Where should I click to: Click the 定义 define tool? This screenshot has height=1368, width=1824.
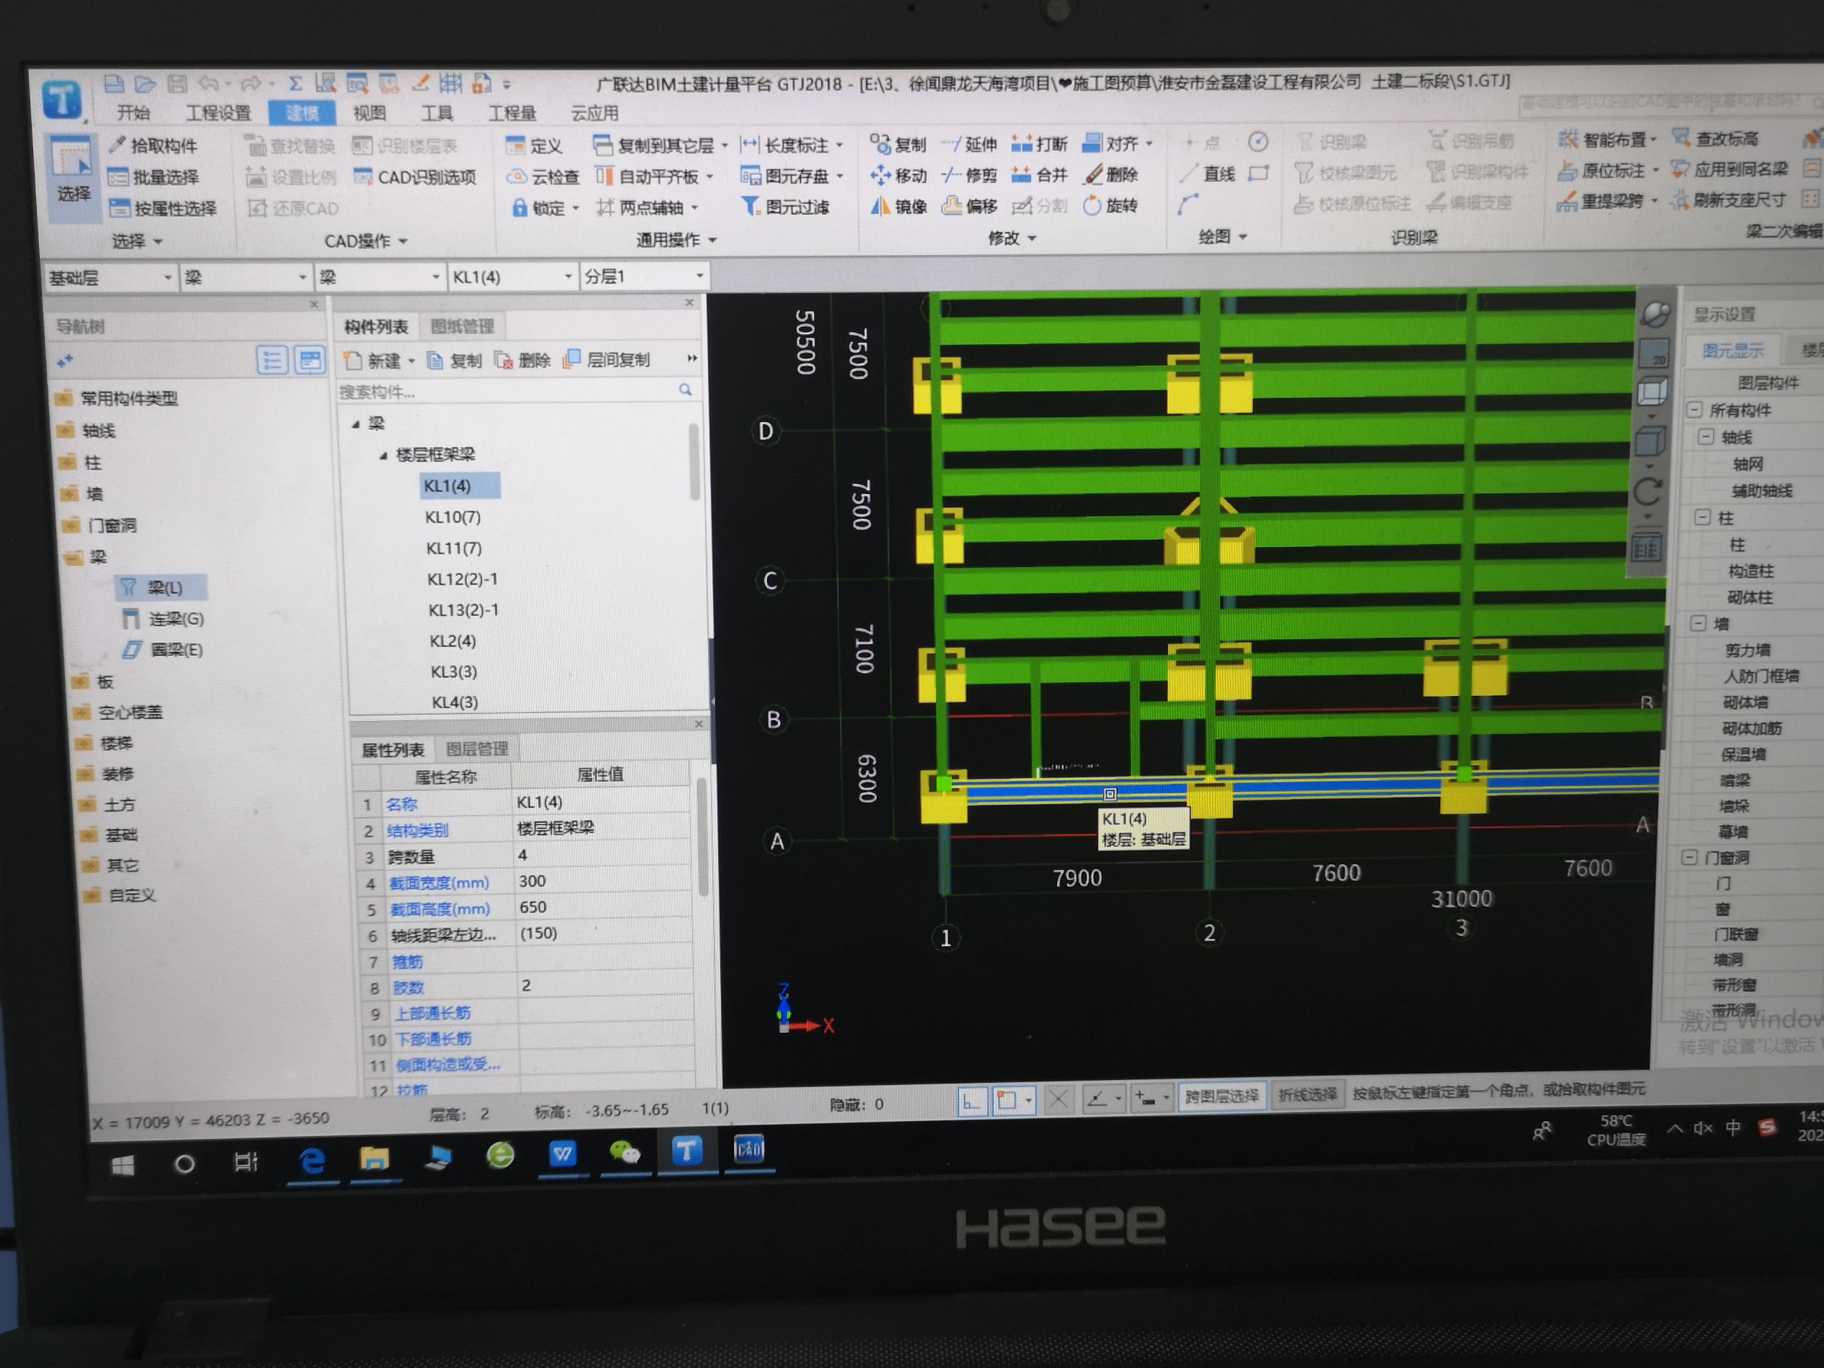click(534, 146)
